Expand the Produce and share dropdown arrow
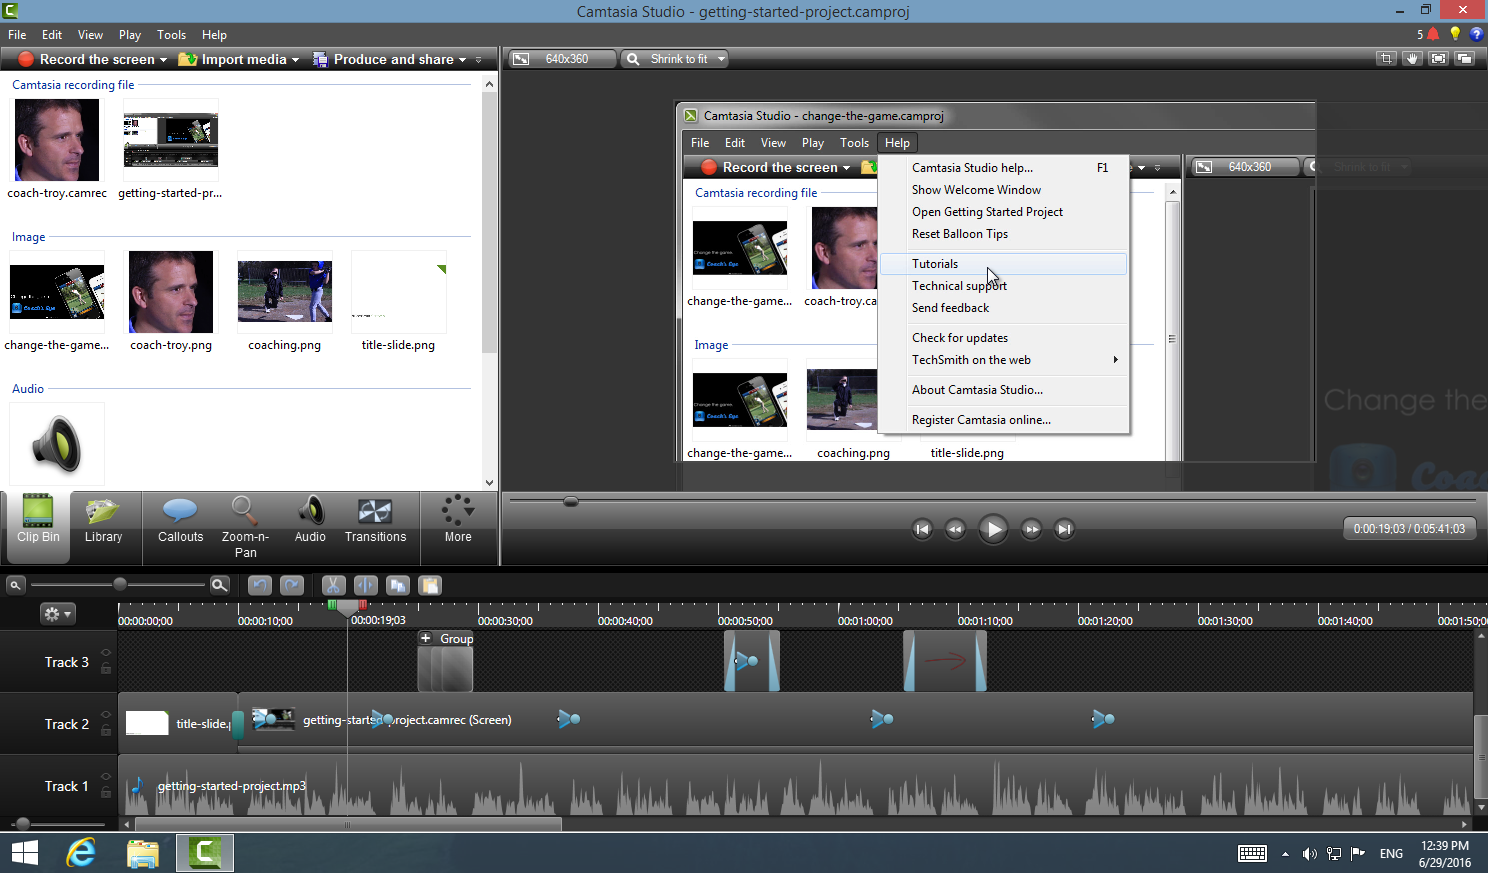The height and width of the screenshot is (873, 1488). click(462, 60)
